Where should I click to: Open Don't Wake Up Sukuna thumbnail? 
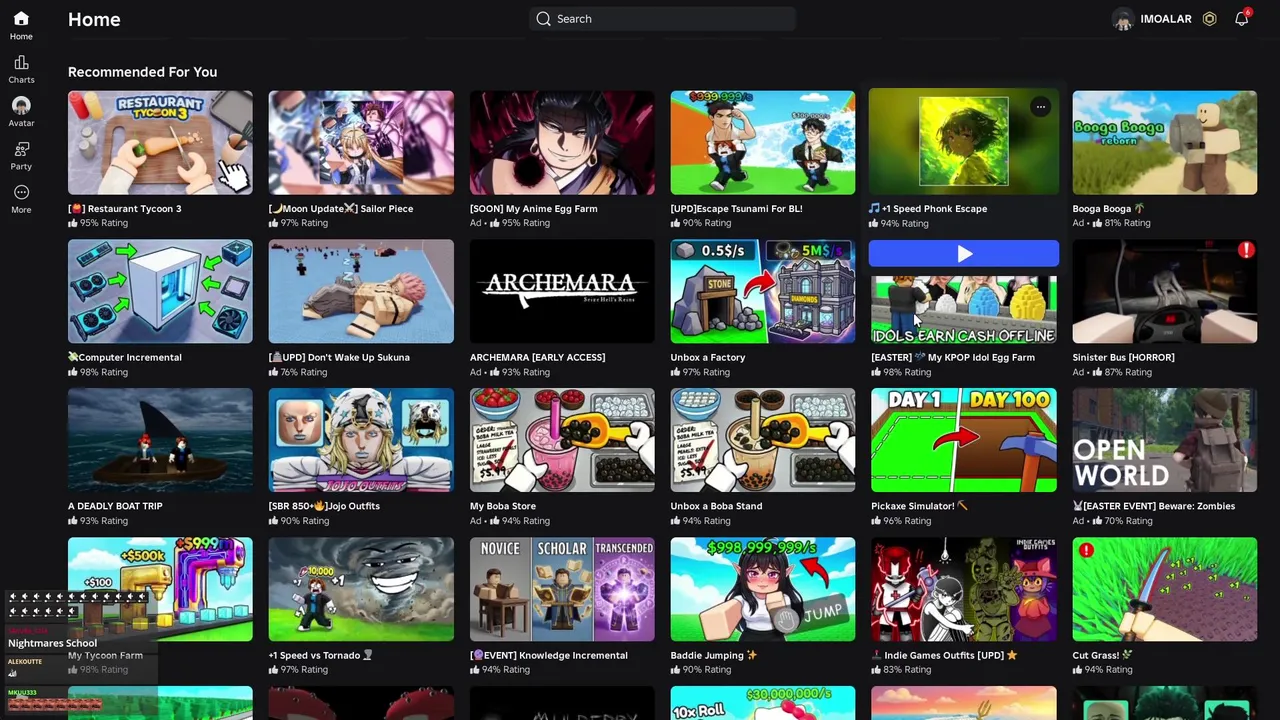tap(361, 292)
